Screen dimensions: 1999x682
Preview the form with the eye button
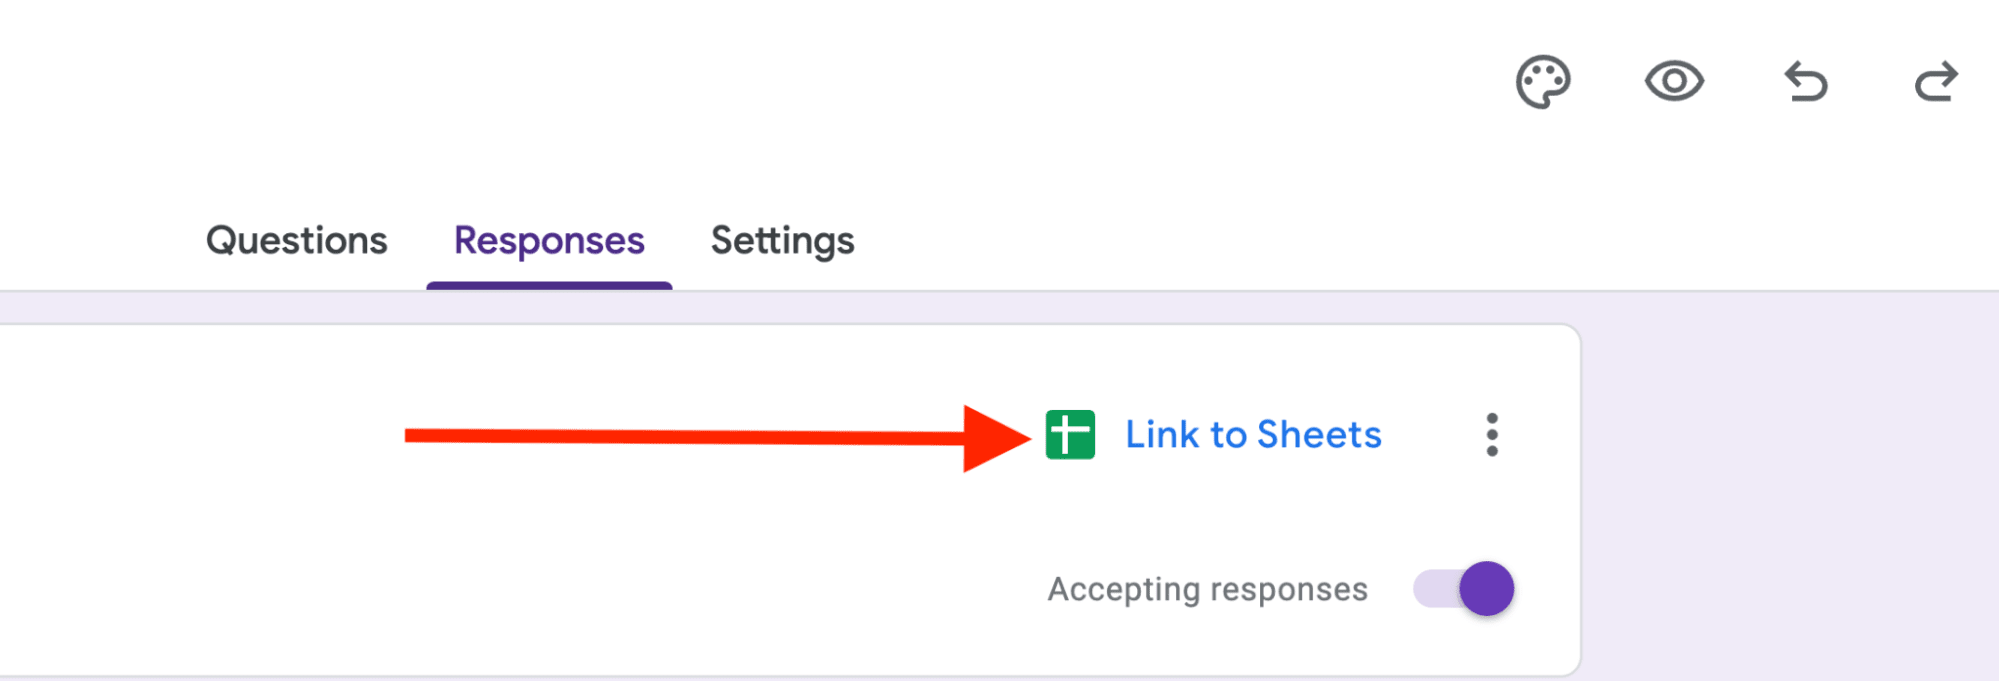click(x=1674, y=81)
